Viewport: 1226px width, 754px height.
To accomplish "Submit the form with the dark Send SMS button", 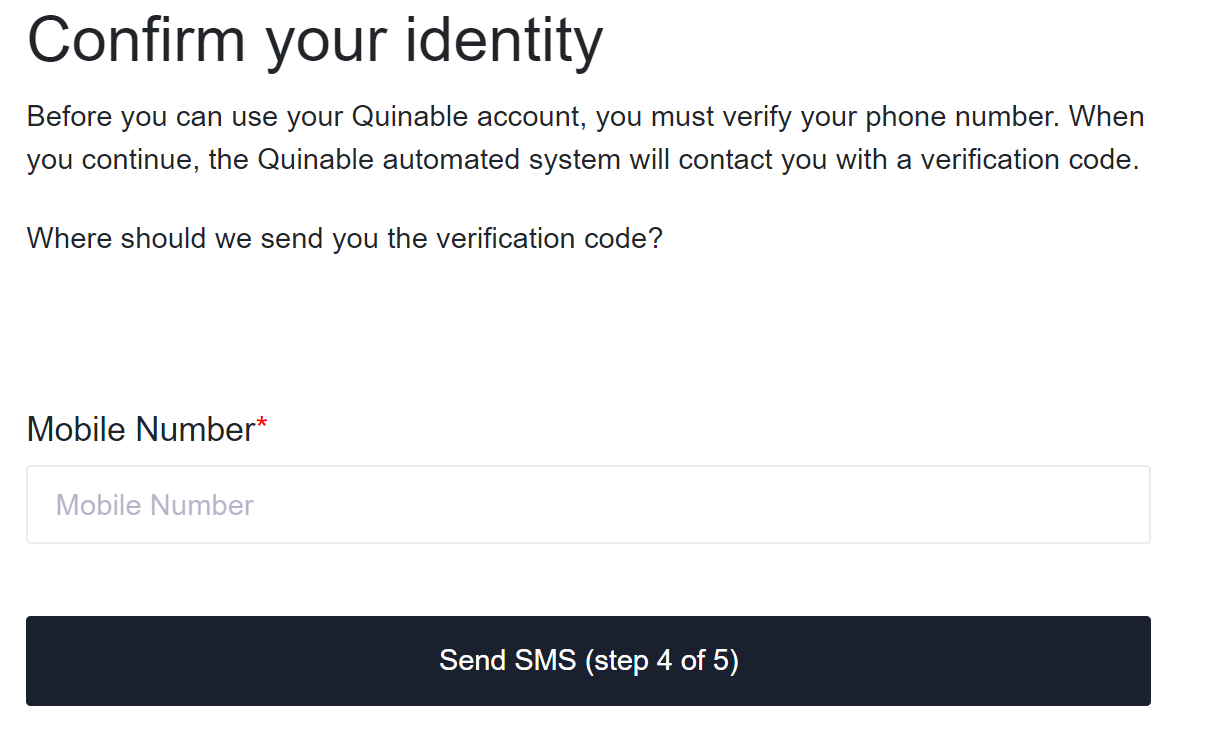I will (x=588, y=661).
